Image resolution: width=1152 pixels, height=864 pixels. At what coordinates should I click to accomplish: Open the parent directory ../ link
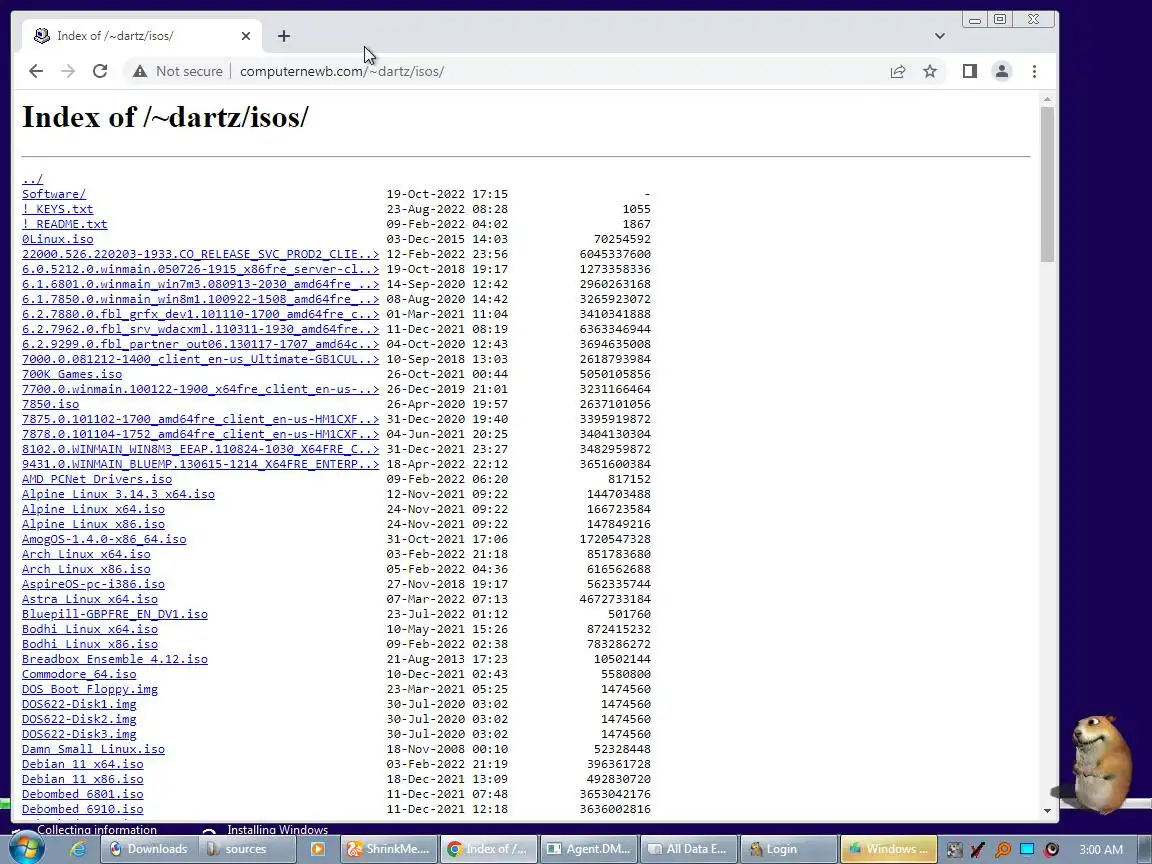click(32, 179)
